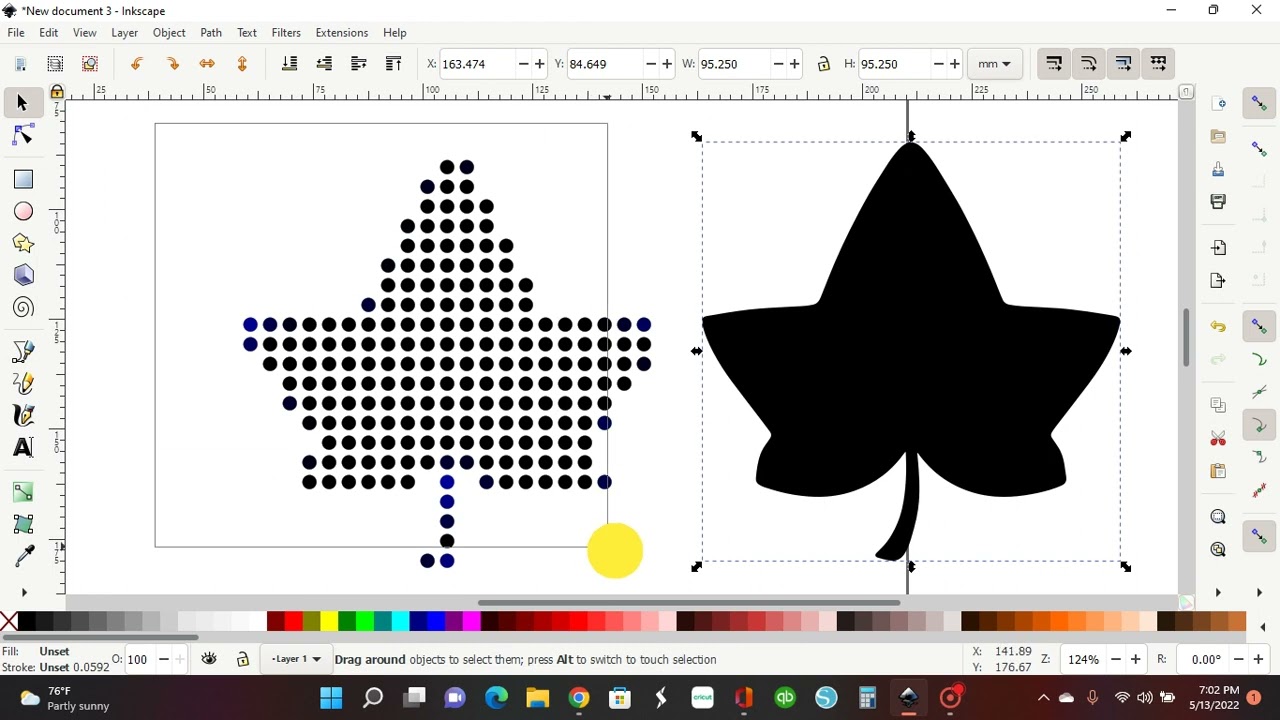
Task: Click Save document icon
Action: pyautogui.click(x=1218, y=169)
